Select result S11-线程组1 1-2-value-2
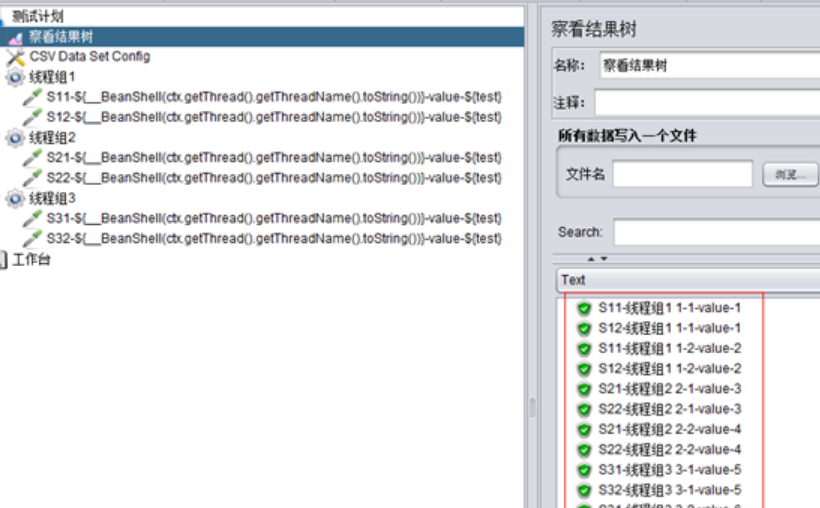The width and height of the screenshot is (820, 508). [669, 348]
